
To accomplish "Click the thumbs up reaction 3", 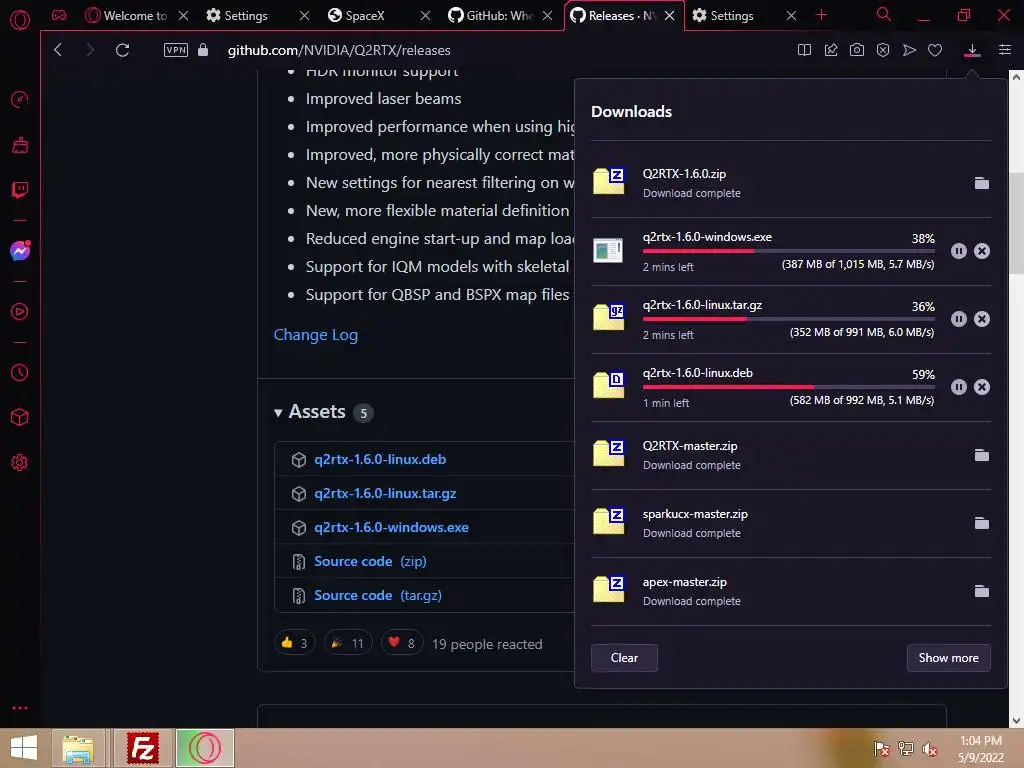I will pyautogui.click(x=295, y=643).
